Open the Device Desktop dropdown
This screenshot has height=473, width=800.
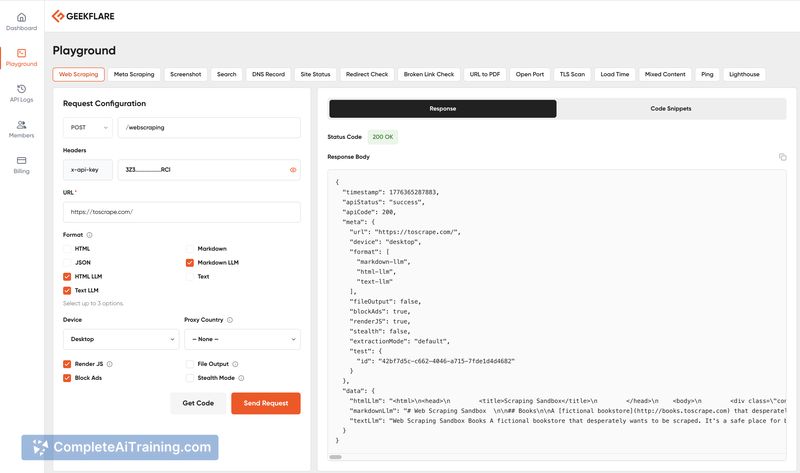[x=121, y=339]
